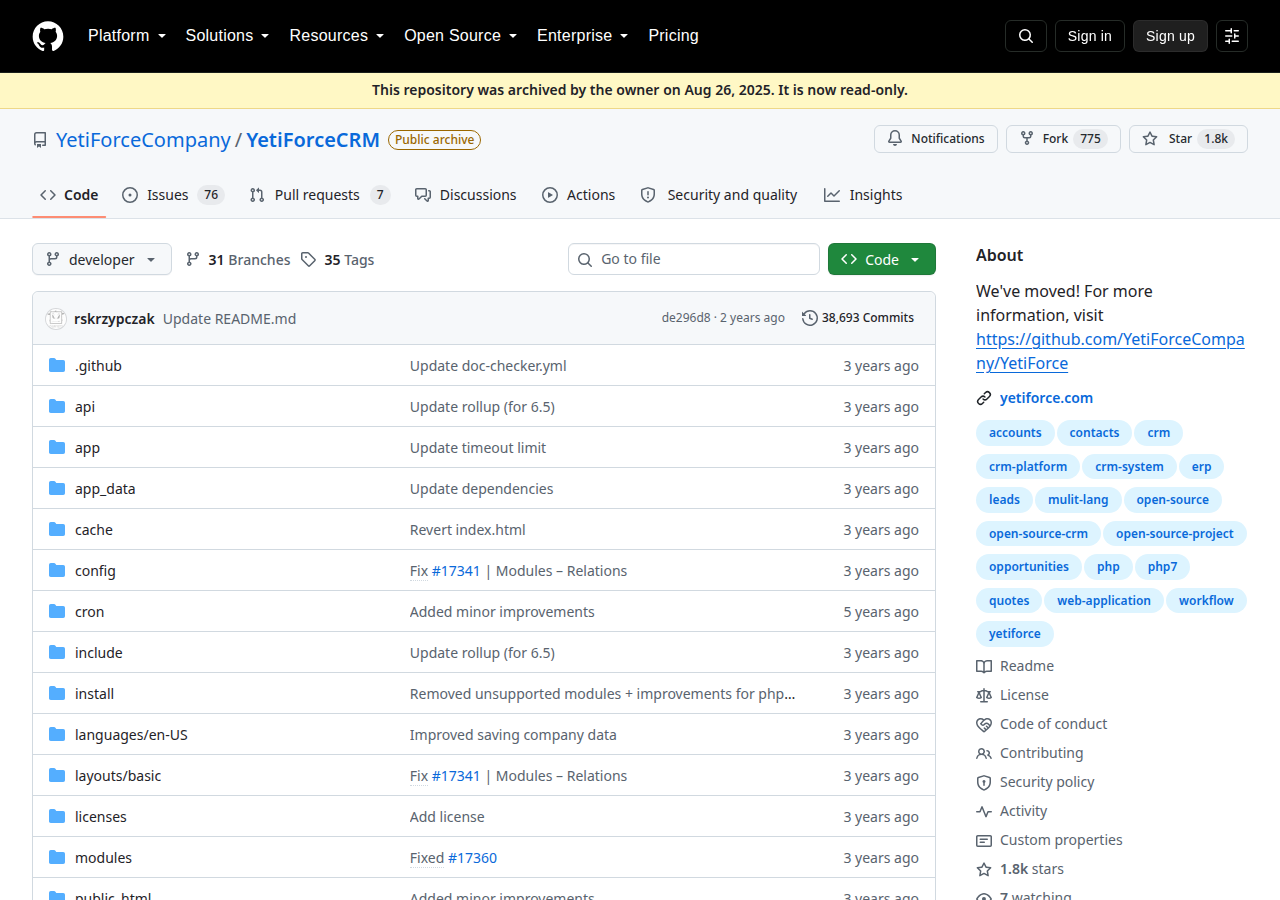Expand the Solutions menu
Screen dimensions: 1280x900
227,36
